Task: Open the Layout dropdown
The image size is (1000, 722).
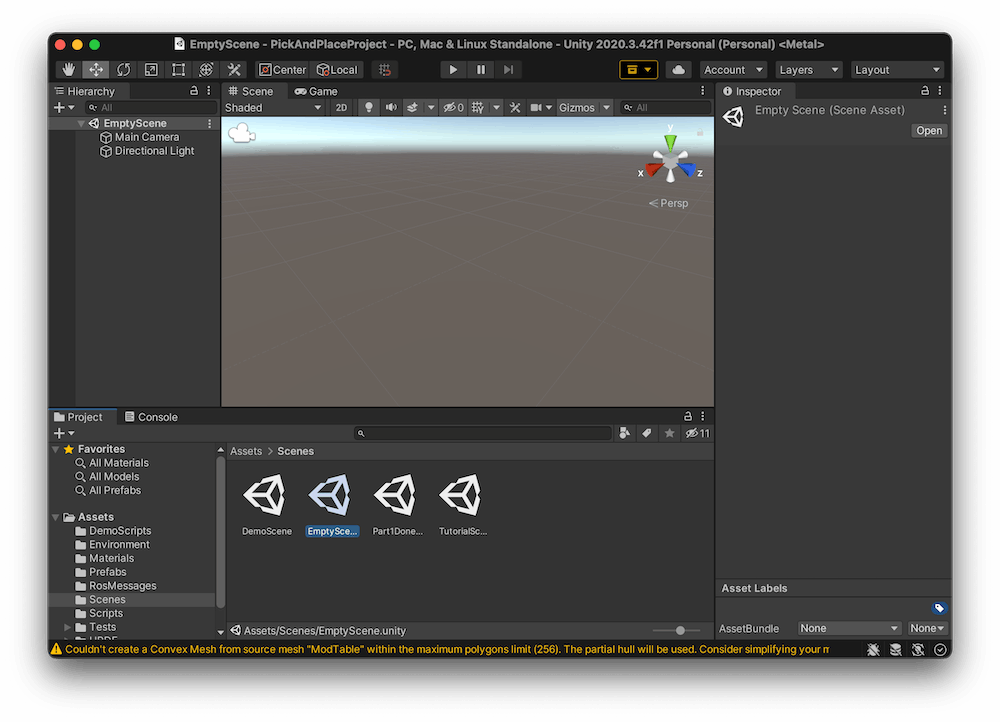Action: point(897,70)
